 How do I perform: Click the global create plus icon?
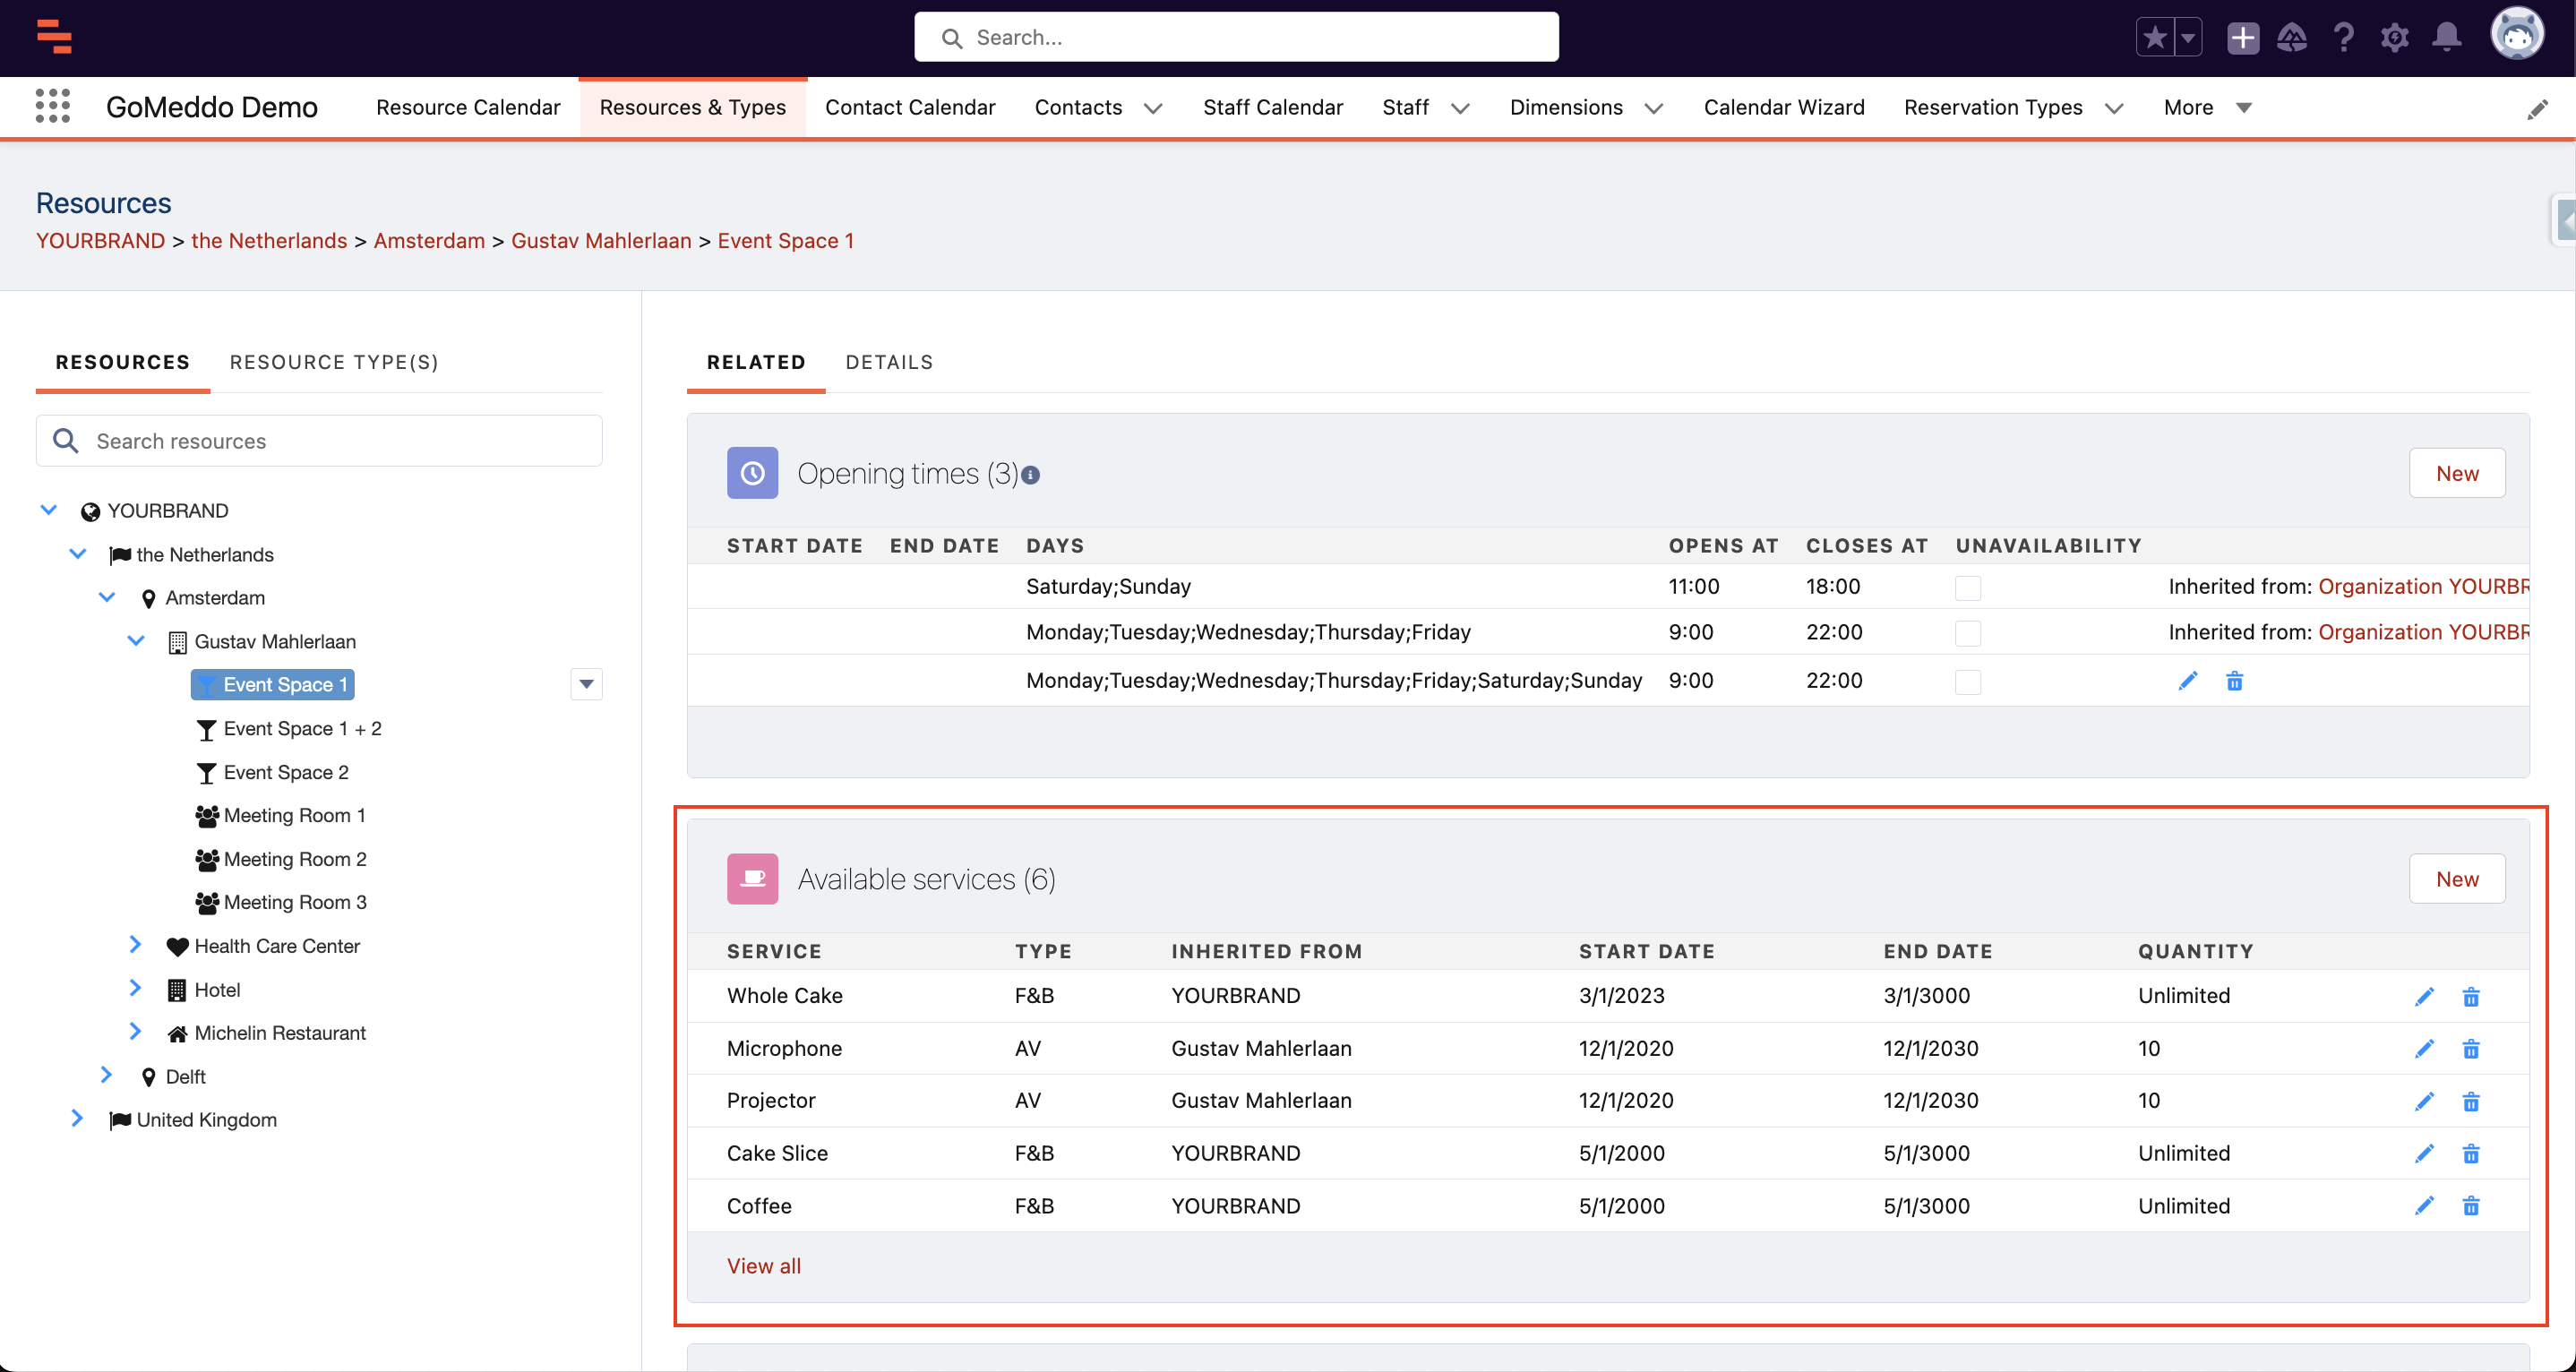tap(2242, 38)
